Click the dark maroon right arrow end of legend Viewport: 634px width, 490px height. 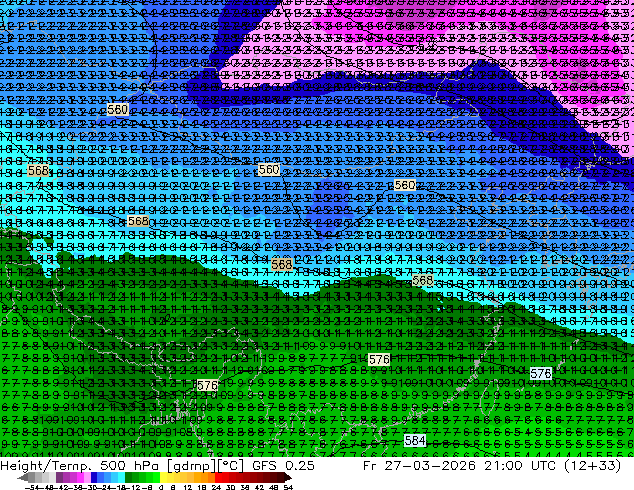coord(287,477)
